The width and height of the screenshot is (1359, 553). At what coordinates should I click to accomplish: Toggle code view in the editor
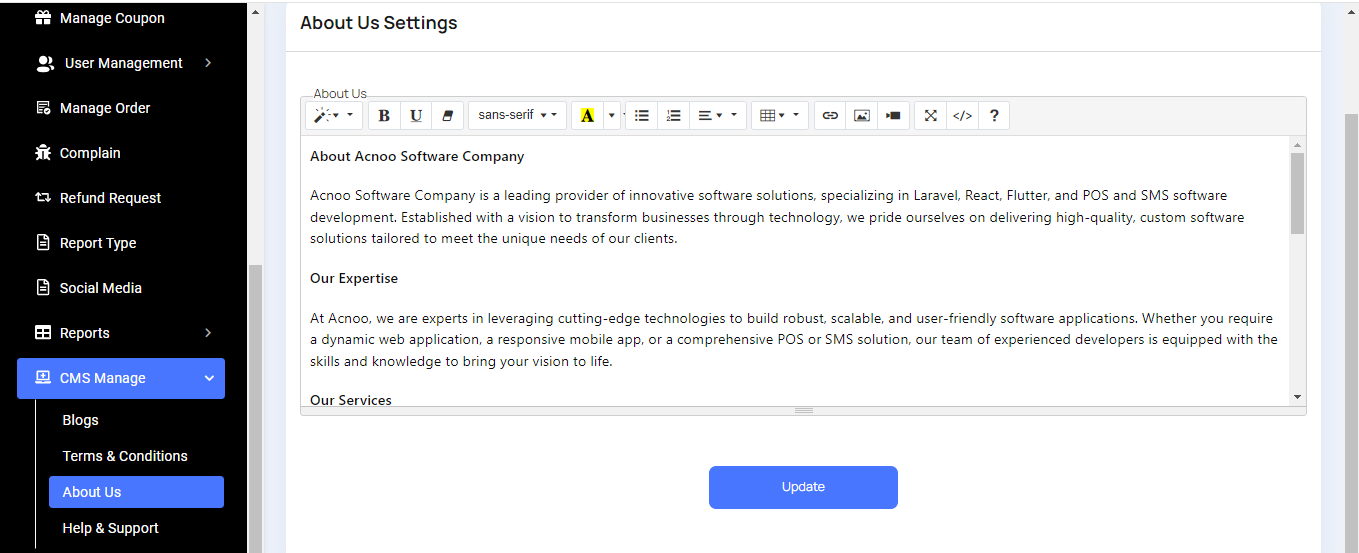tap(962, 116)
